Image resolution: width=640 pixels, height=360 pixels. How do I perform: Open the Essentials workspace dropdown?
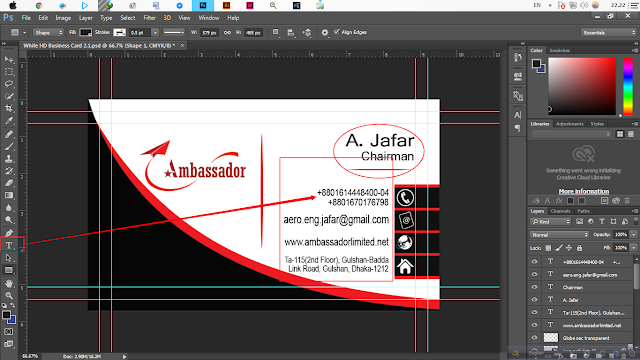coord(609,33)
